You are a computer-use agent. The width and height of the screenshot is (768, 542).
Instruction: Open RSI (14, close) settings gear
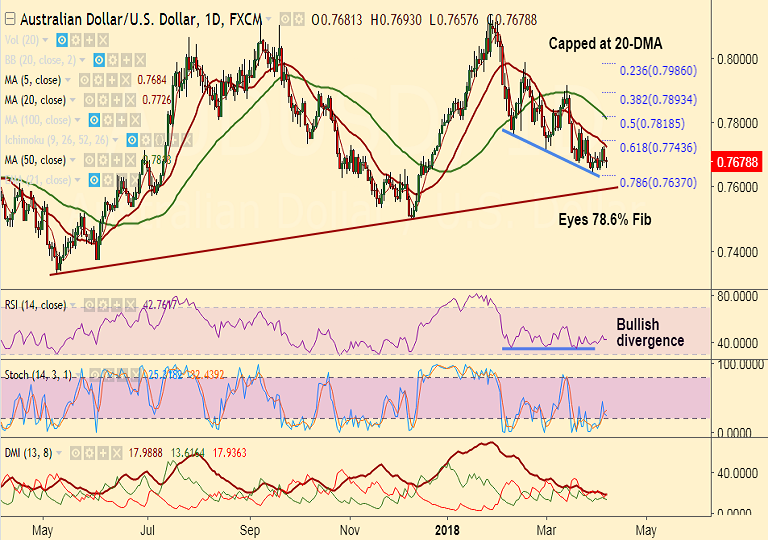[x=103, y=305]
